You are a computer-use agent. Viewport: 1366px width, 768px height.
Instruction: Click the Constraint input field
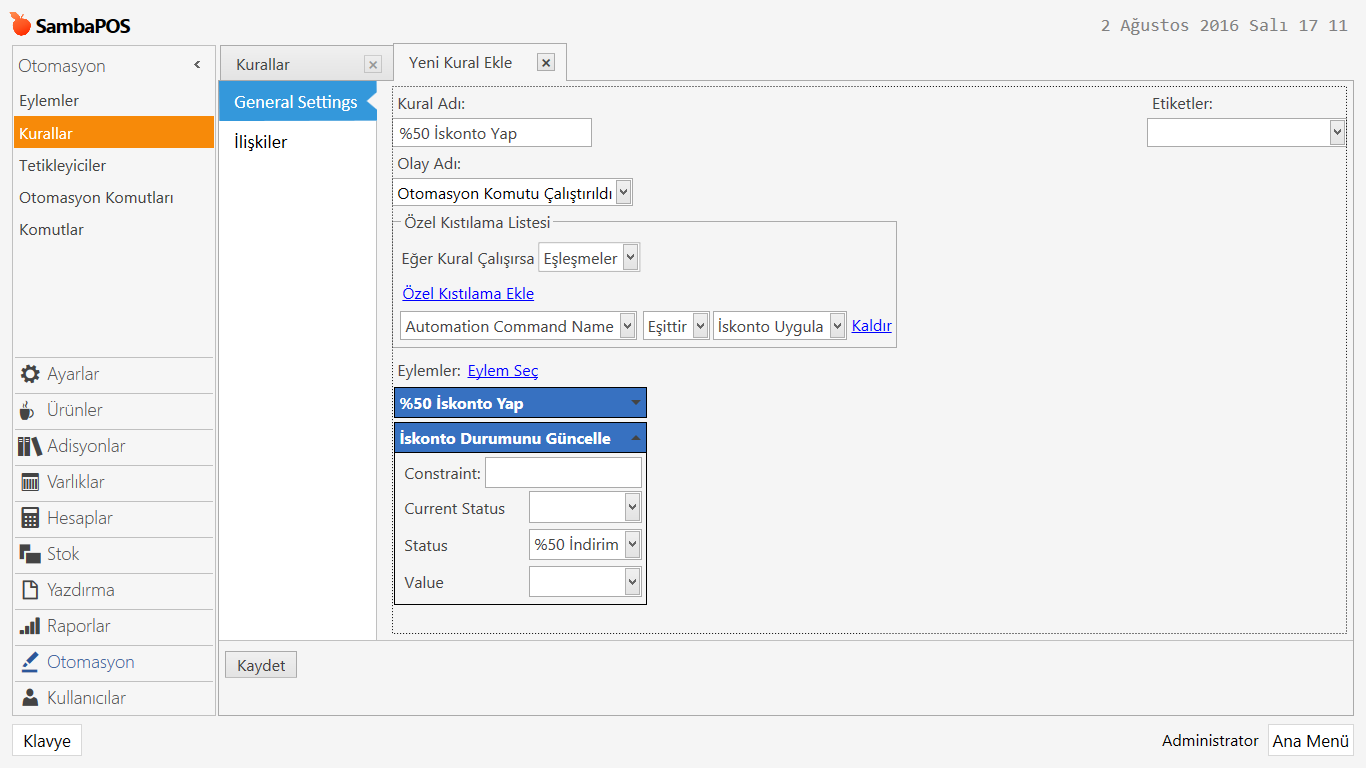[563, 472]
